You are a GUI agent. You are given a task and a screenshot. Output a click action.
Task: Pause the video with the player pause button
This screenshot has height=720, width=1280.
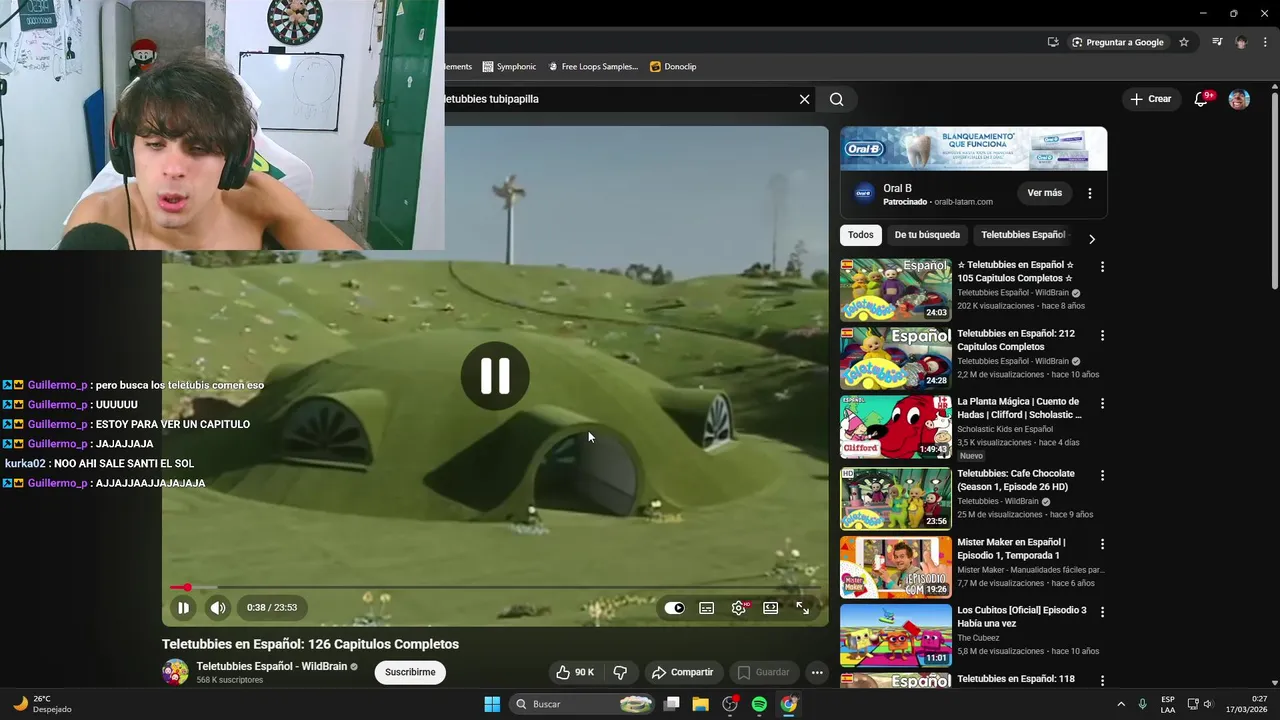coord(183,607)
